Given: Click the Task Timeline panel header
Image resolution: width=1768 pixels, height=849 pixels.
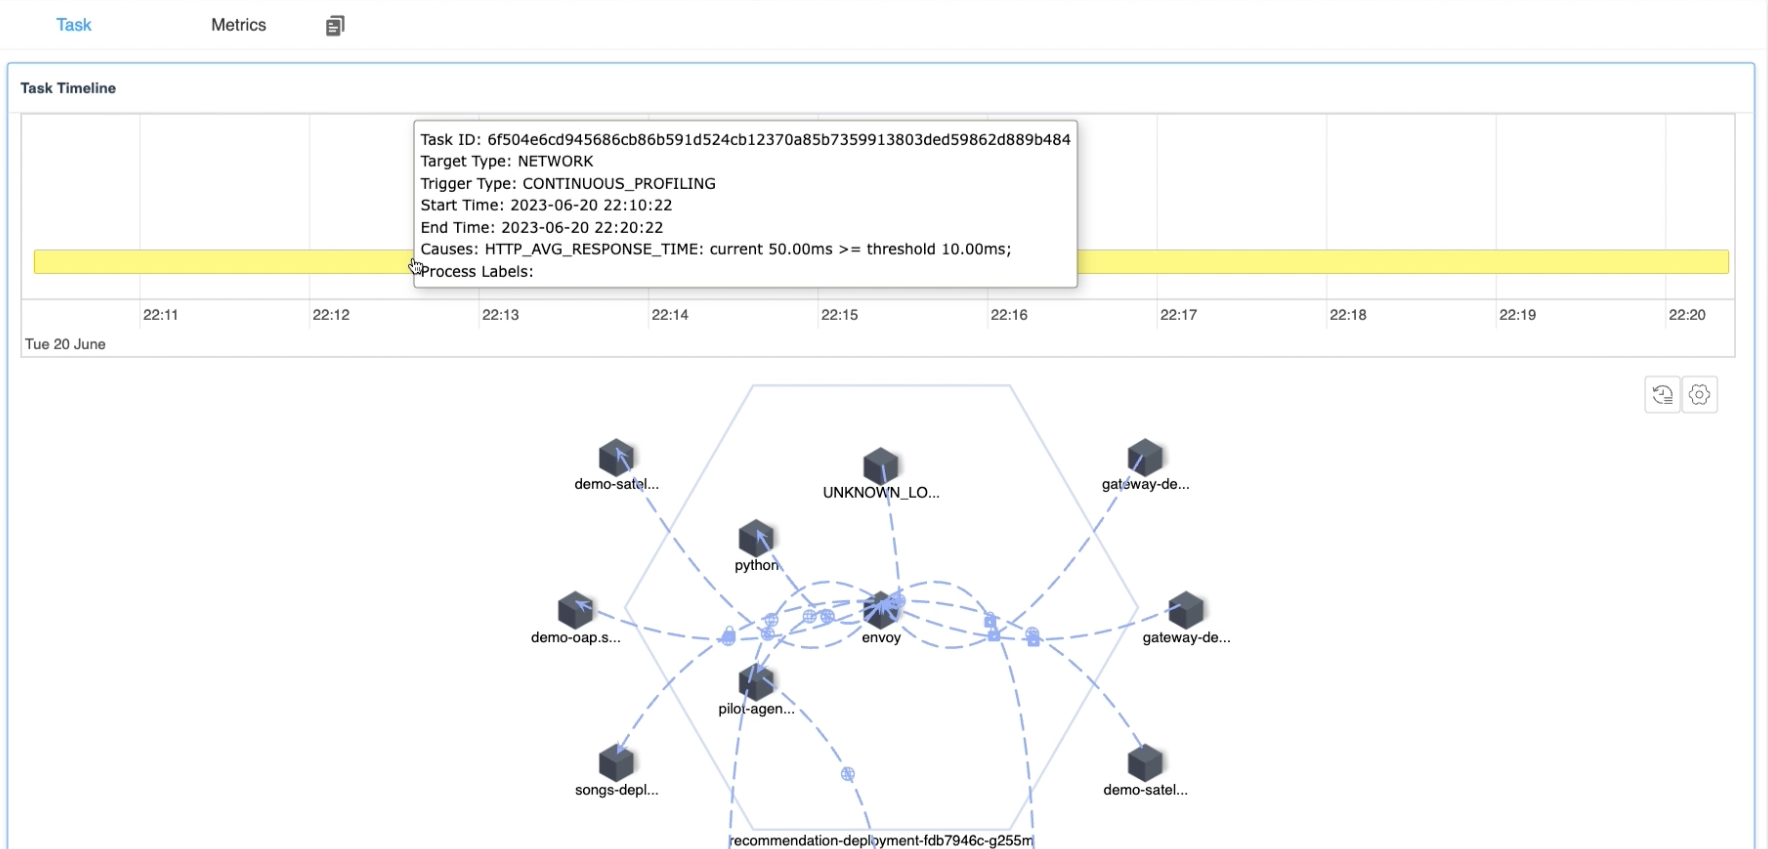Looking at the screenshot, I should click(68, 88).
